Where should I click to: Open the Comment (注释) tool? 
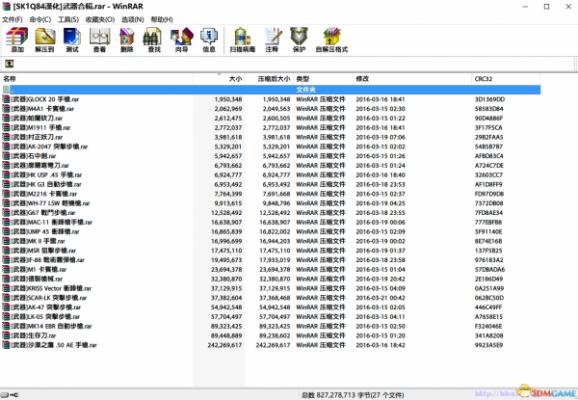point(272,40)
